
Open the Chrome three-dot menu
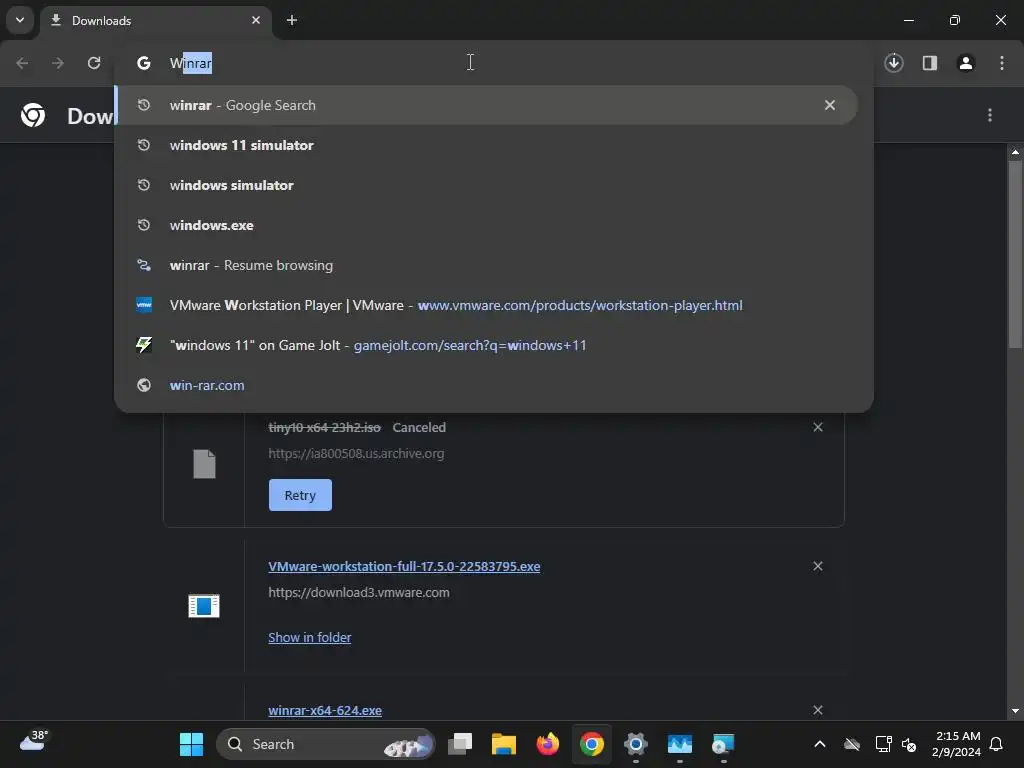pyautogui.click(x=1001, y=63)
